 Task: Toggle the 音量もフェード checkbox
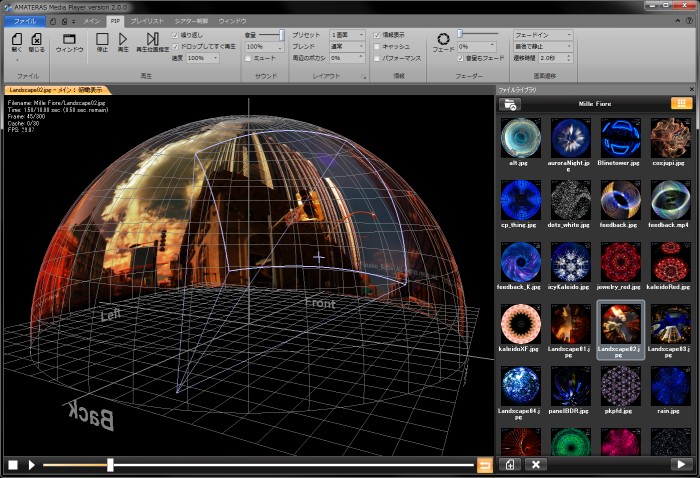461,58
